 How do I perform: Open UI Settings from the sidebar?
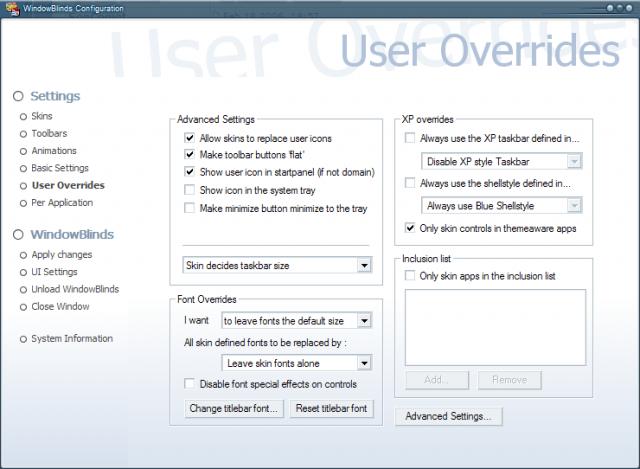(54, 272)
